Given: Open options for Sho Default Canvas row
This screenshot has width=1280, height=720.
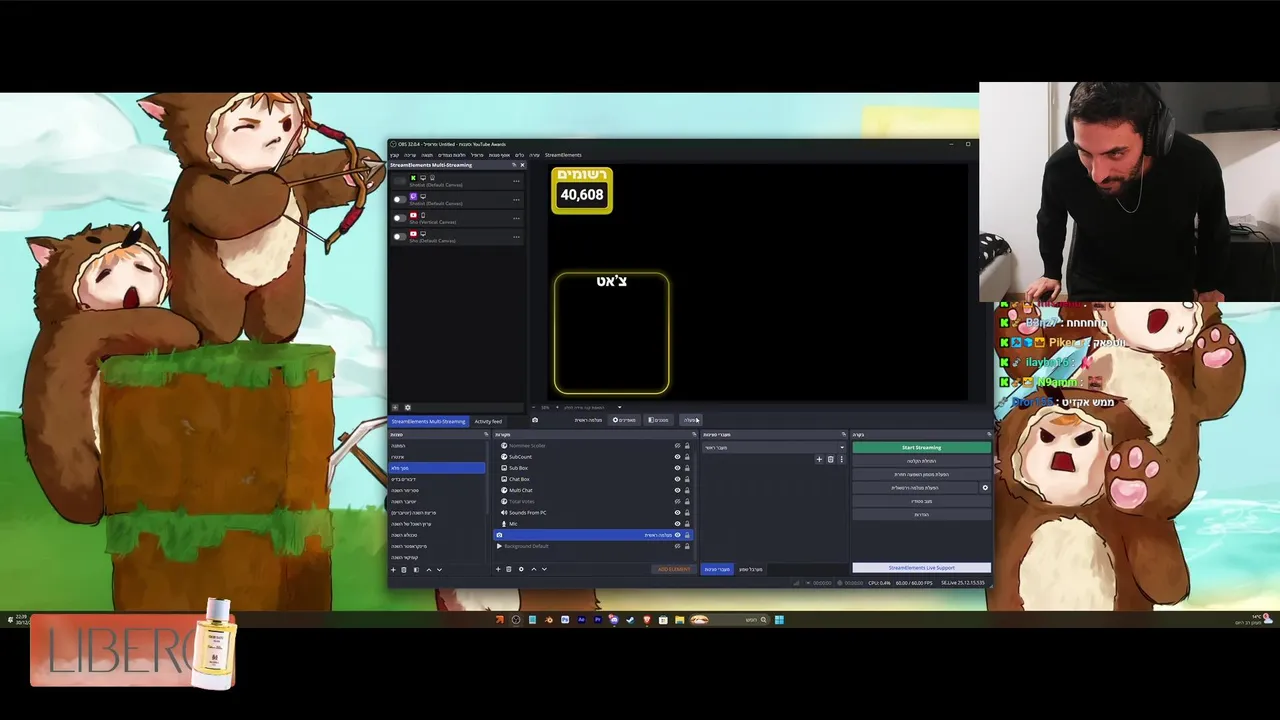Looking at the screenshot, I should pyautogui.click(x=516, y=237).
